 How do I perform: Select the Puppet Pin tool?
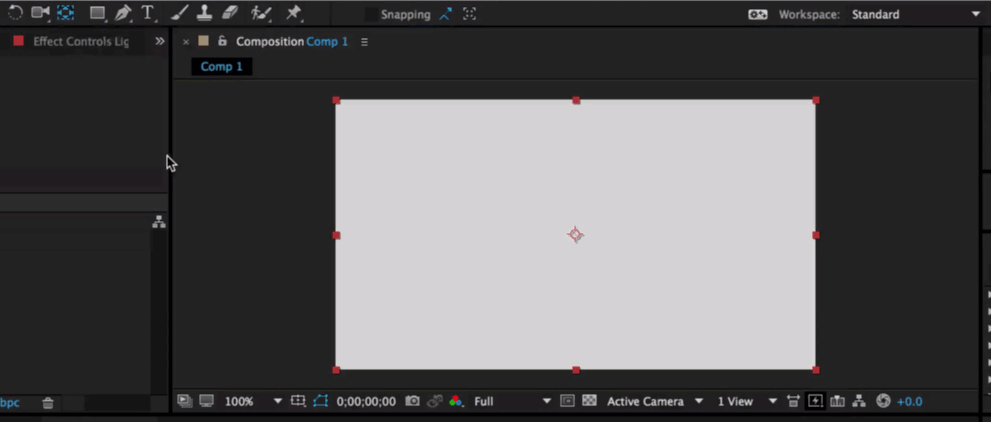click(x=294, y=13)
